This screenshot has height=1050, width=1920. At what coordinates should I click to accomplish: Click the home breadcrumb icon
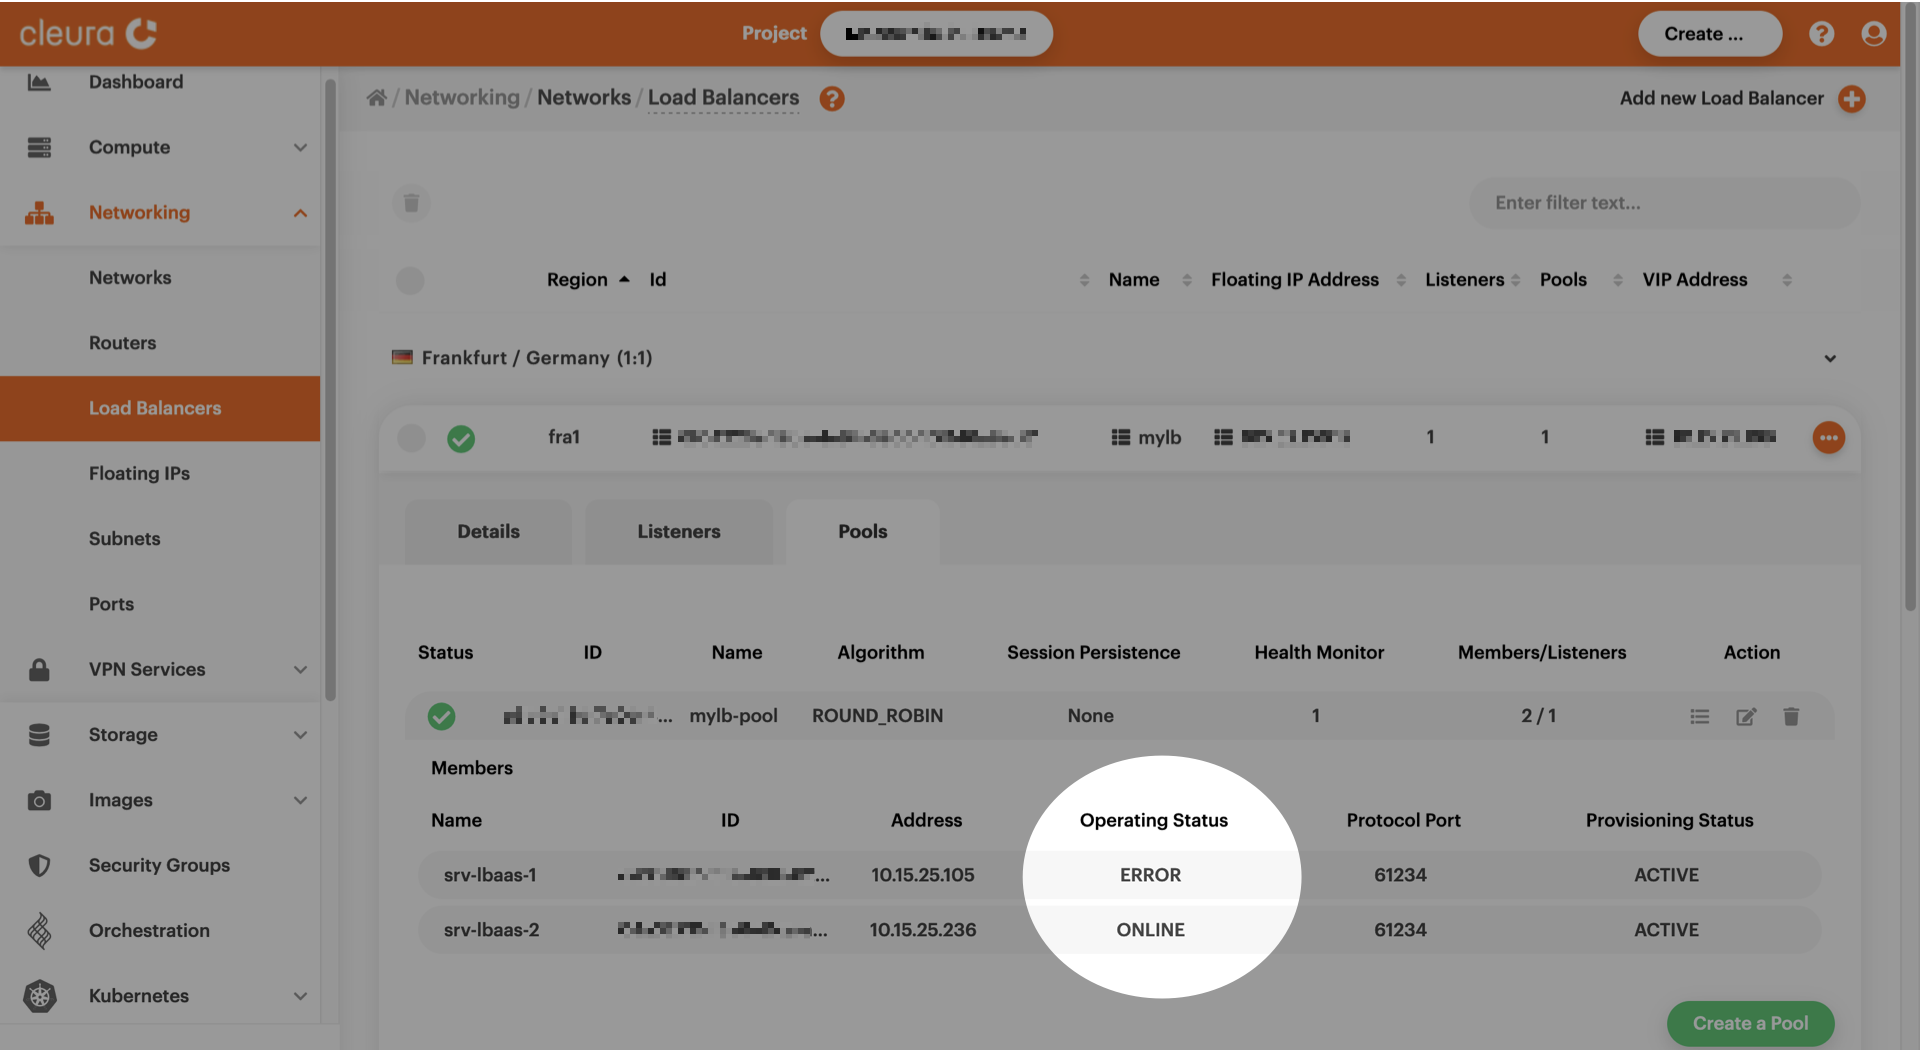[376, 98]
